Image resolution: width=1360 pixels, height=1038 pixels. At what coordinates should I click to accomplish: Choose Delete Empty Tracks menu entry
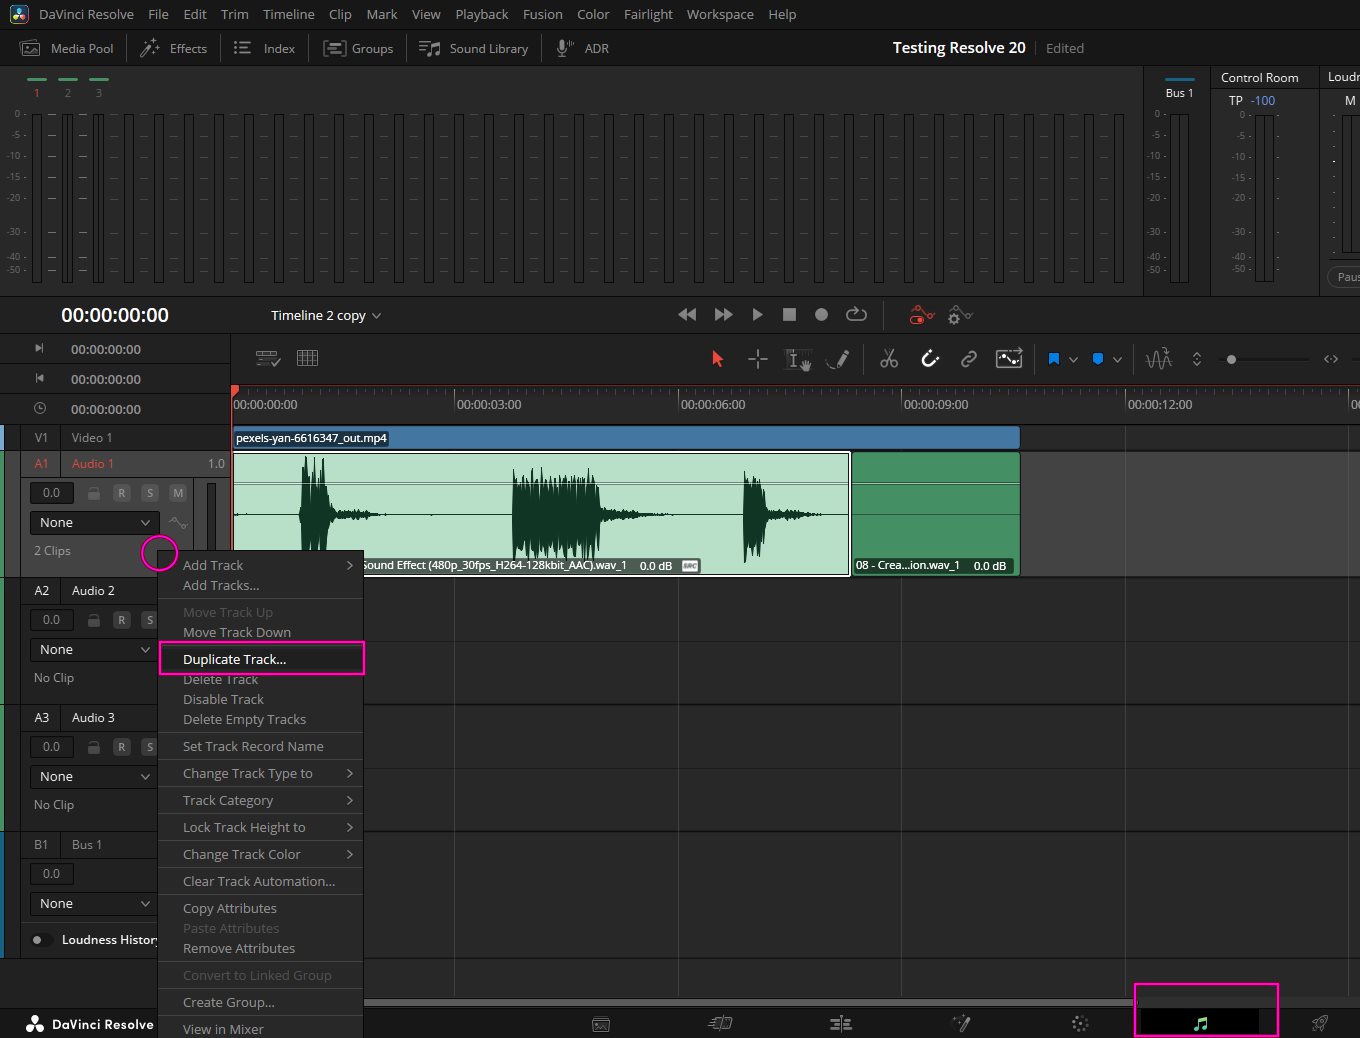[x=261, y=719]
